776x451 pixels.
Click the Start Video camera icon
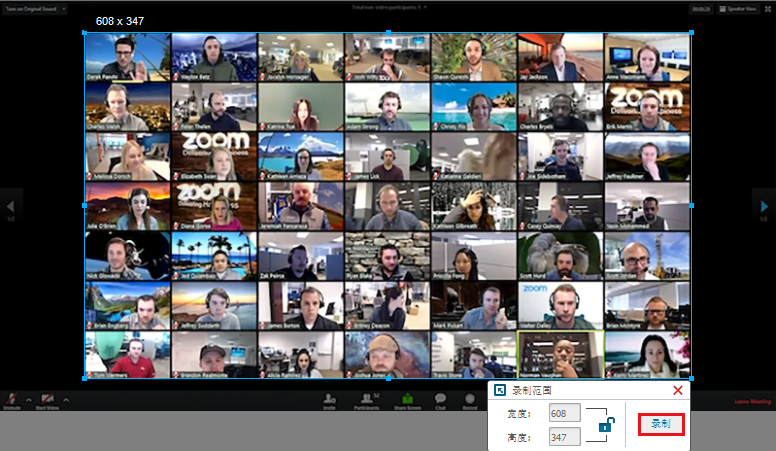48,399
